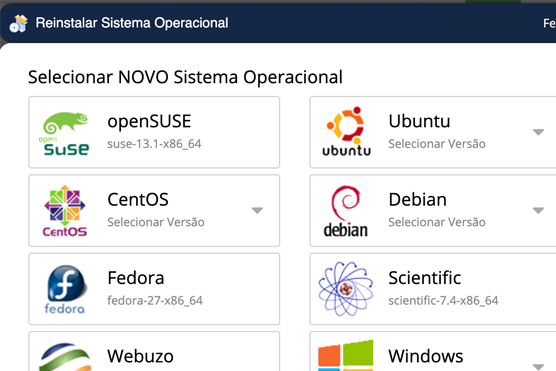Click Selecionar Versão under Ubuntu

point(437,144)
